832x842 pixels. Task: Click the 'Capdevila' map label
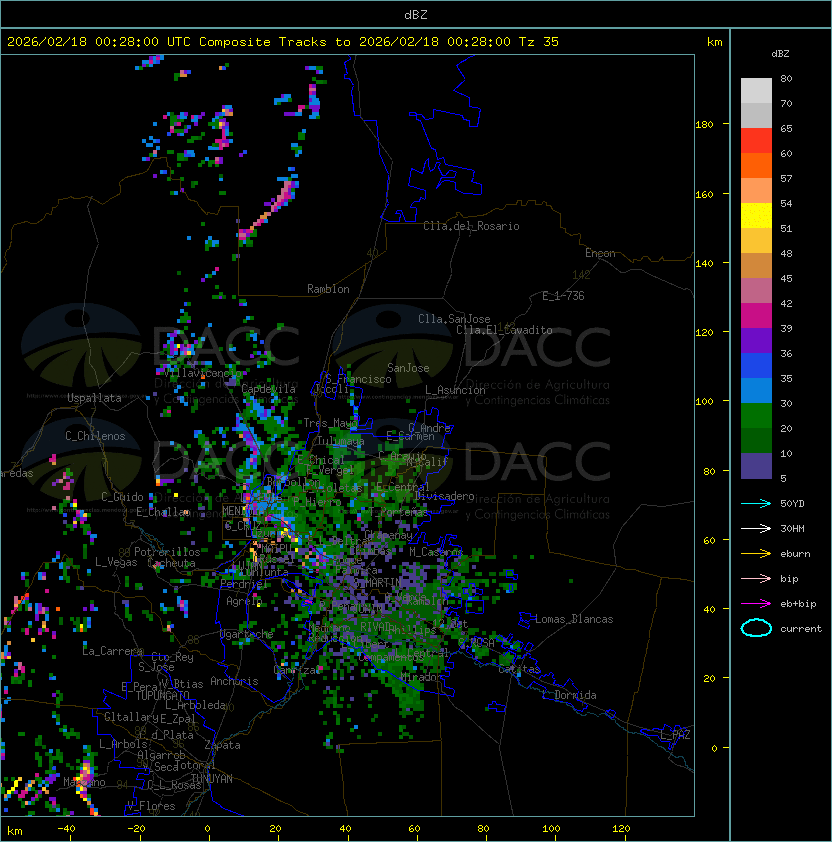[x=269, y=388]
